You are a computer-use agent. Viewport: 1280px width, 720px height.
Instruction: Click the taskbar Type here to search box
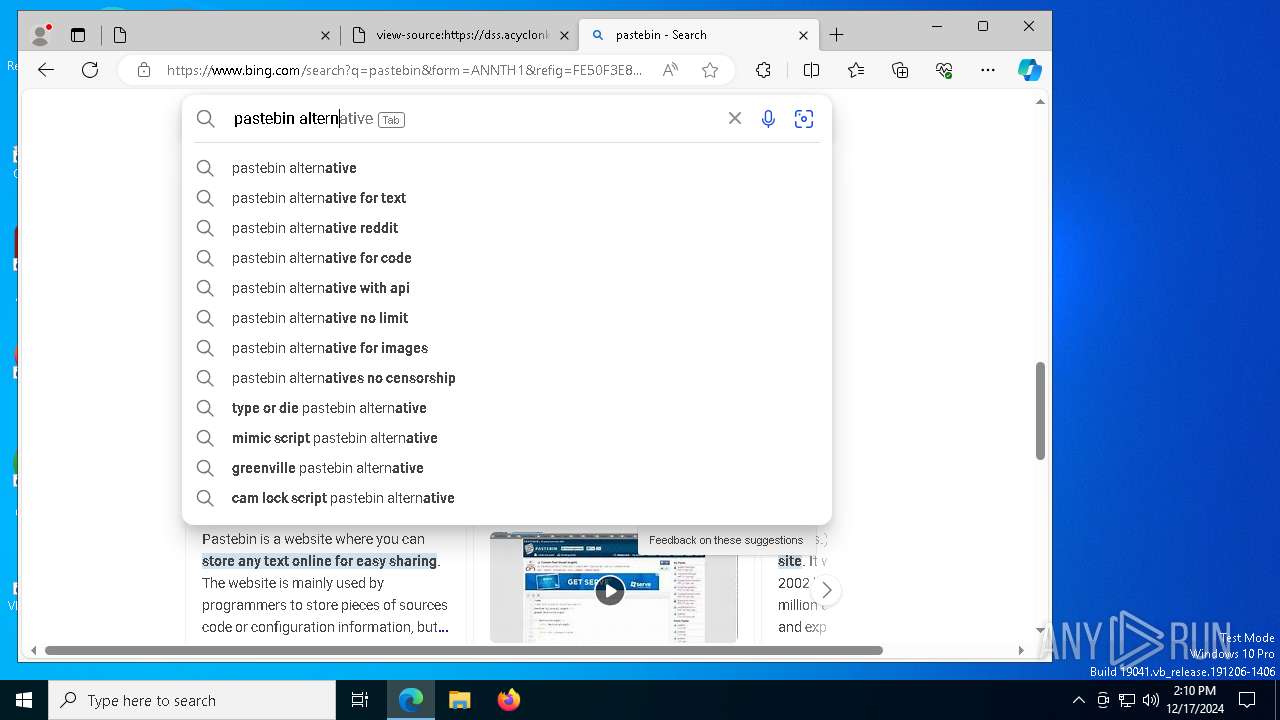point(192,700)
